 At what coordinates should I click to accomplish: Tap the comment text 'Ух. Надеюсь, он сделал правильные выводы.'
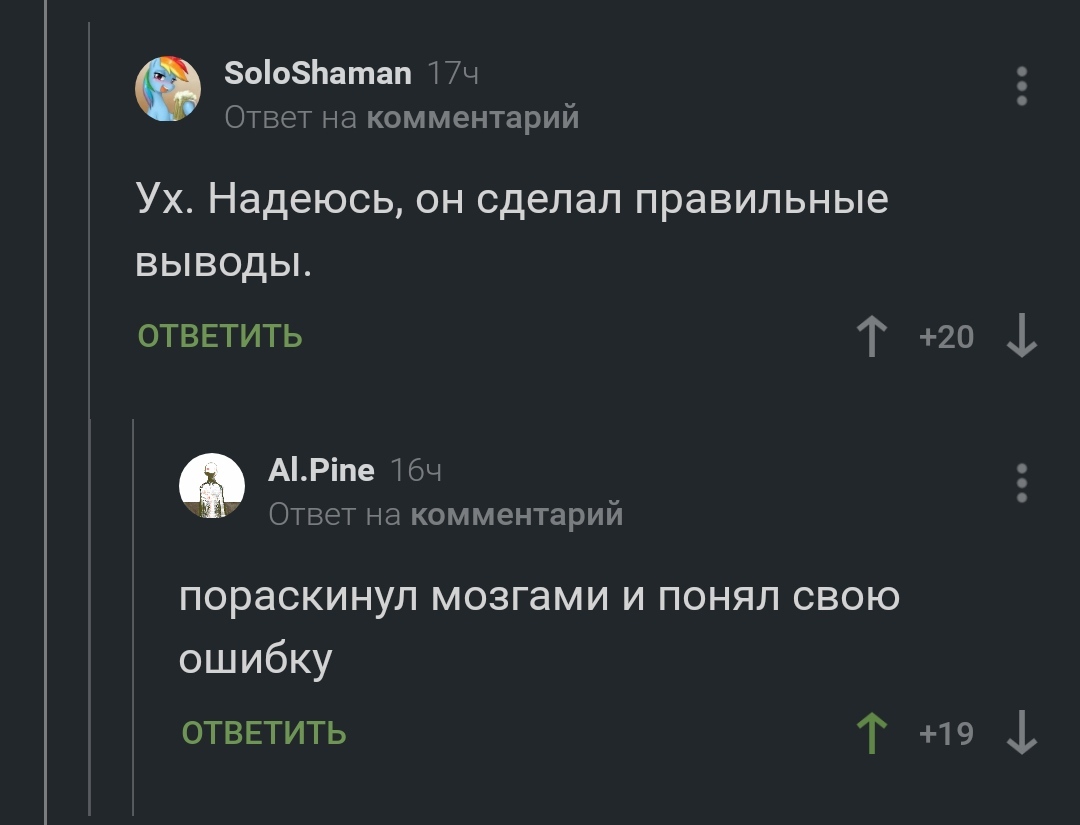[511, 230]
